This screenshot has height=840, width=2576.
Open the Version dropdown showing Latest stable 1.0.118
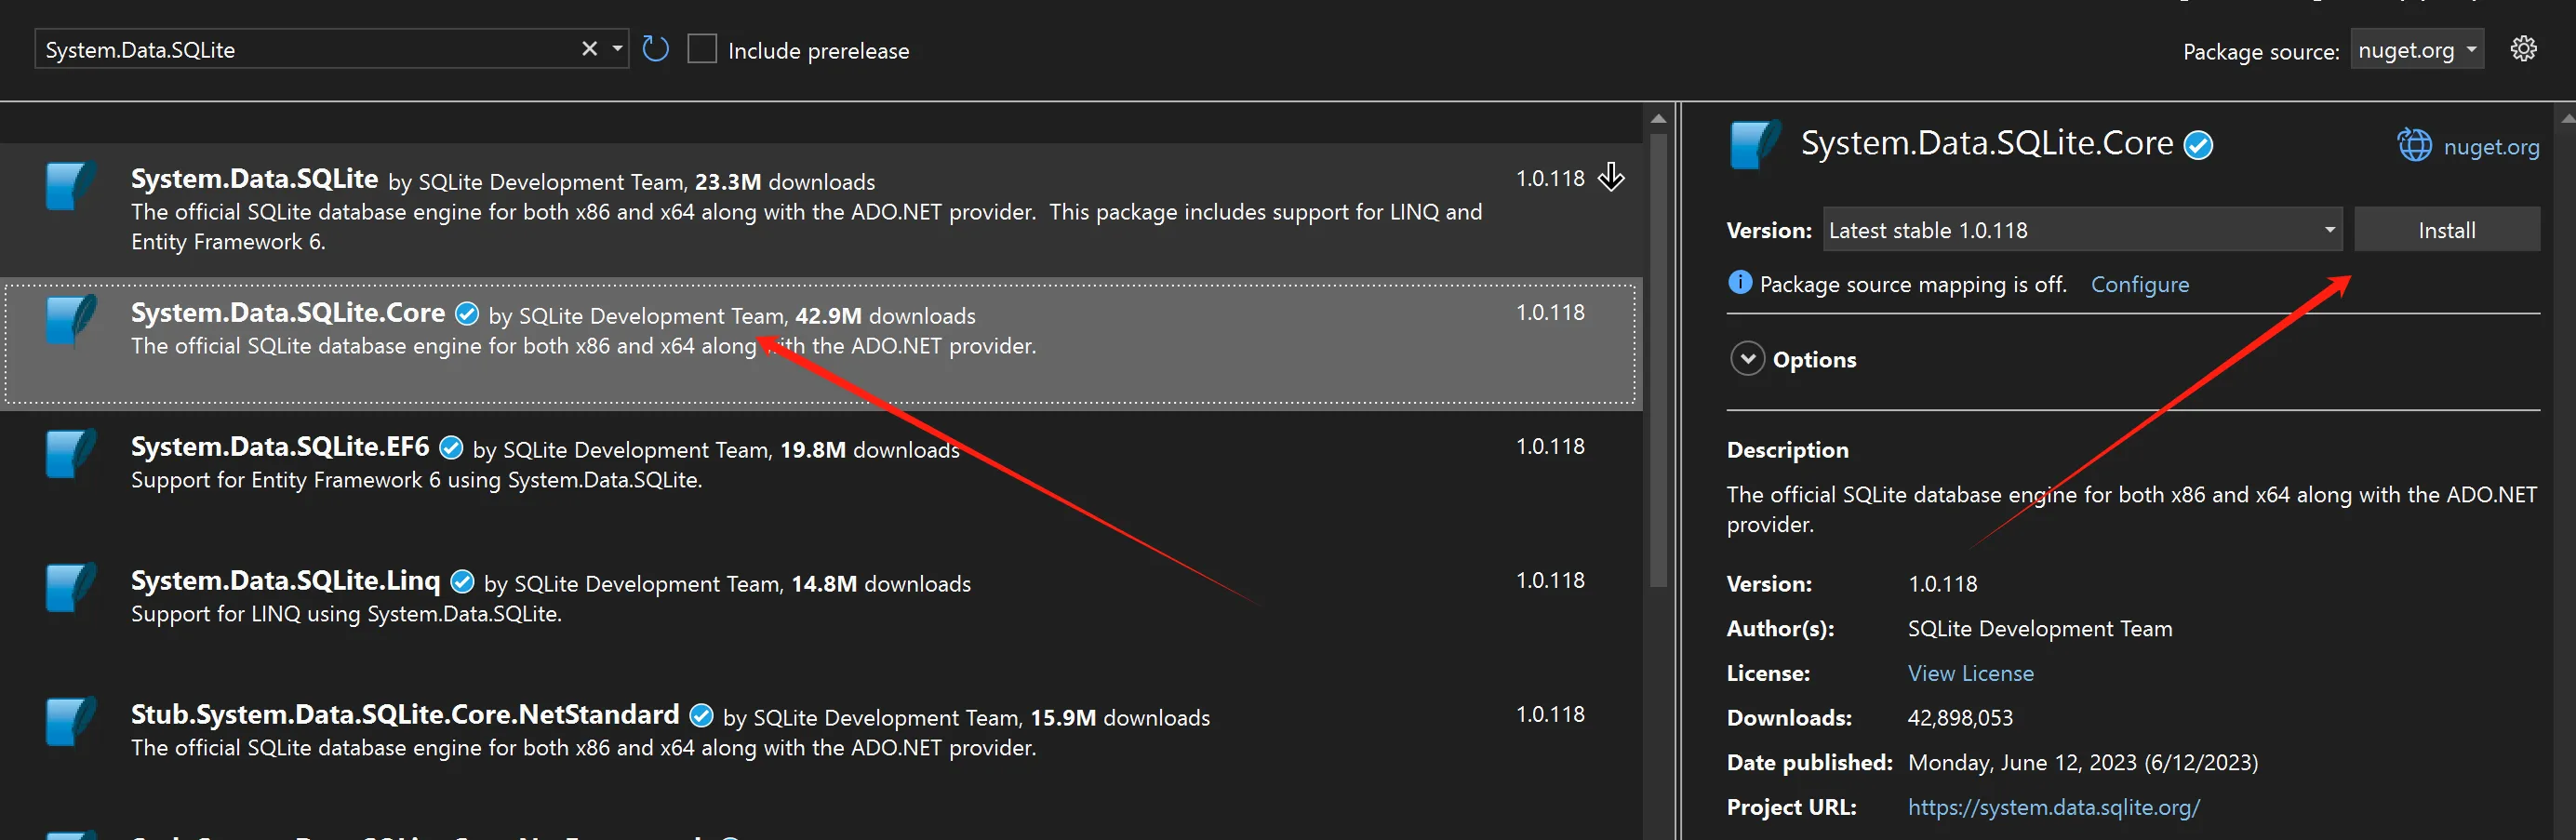2082,230
